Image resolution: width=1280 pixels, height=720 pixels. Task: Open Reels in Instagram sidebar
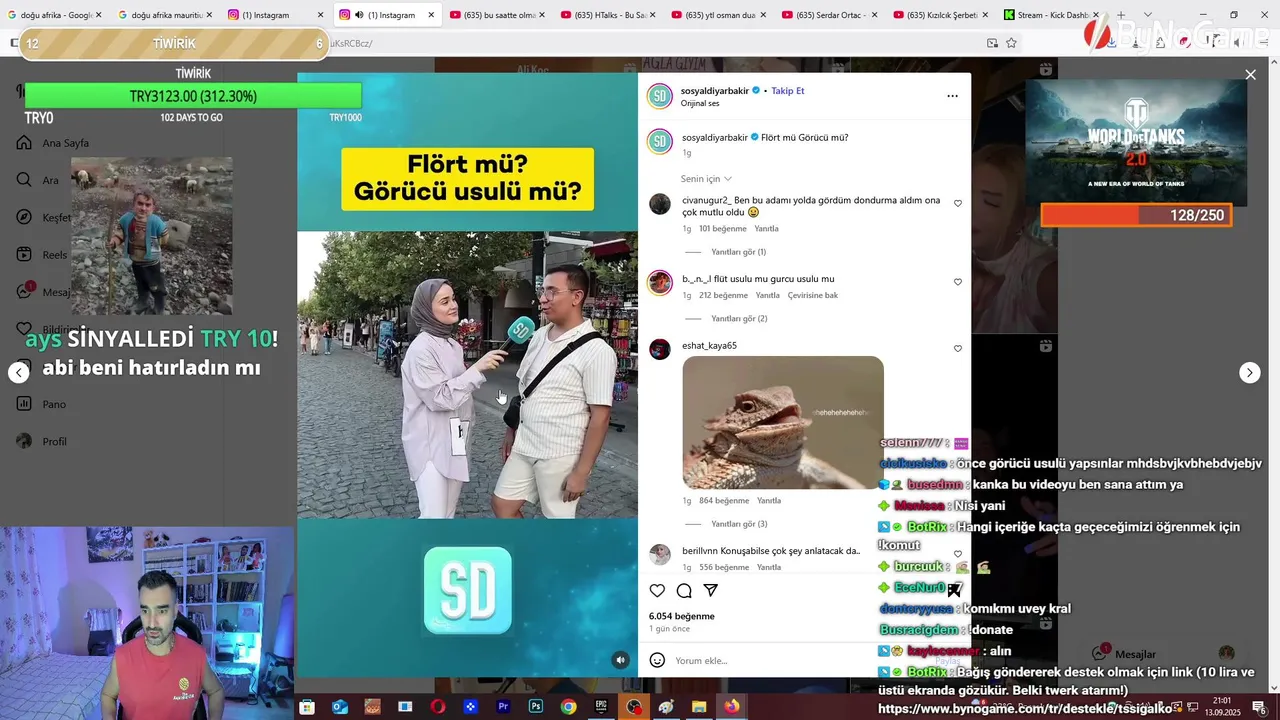pyautogui.click(x=42, y=255)
